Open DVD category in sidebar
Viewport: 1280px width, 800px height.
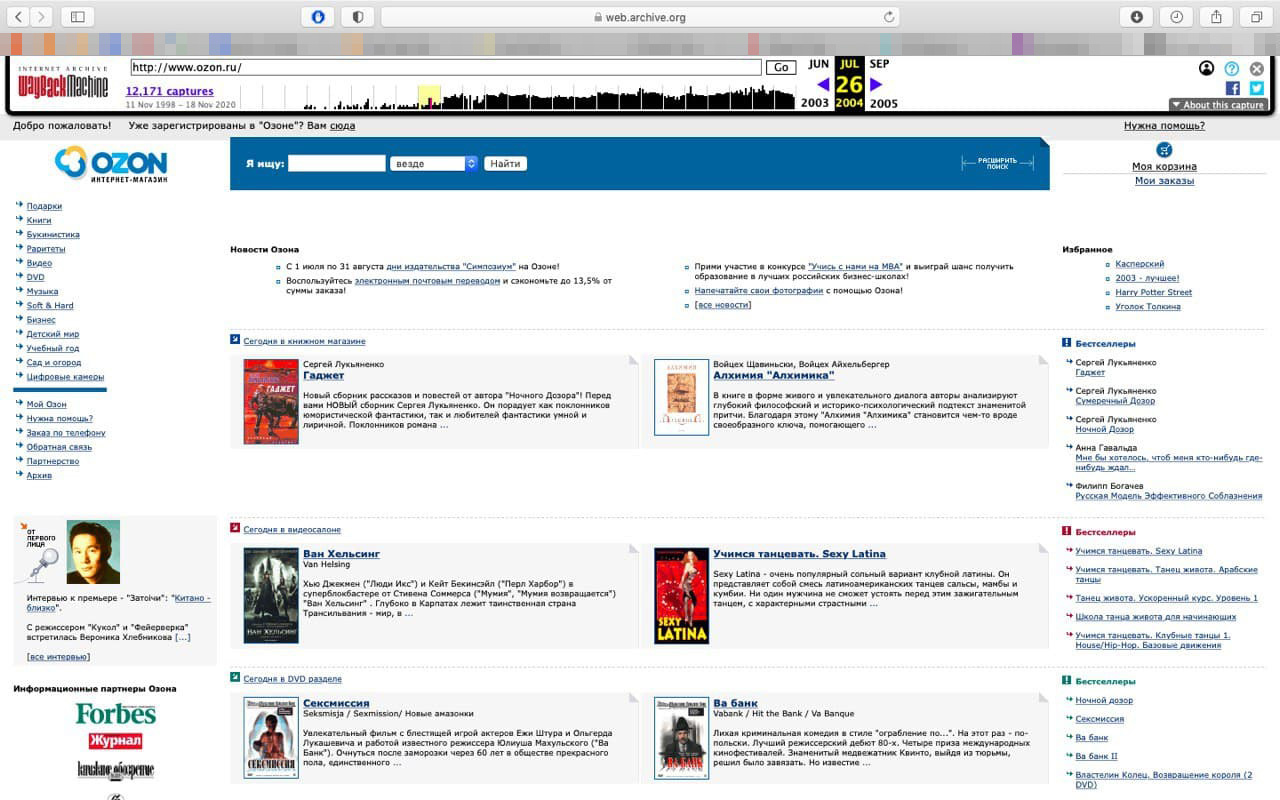[x=36, y=277]
